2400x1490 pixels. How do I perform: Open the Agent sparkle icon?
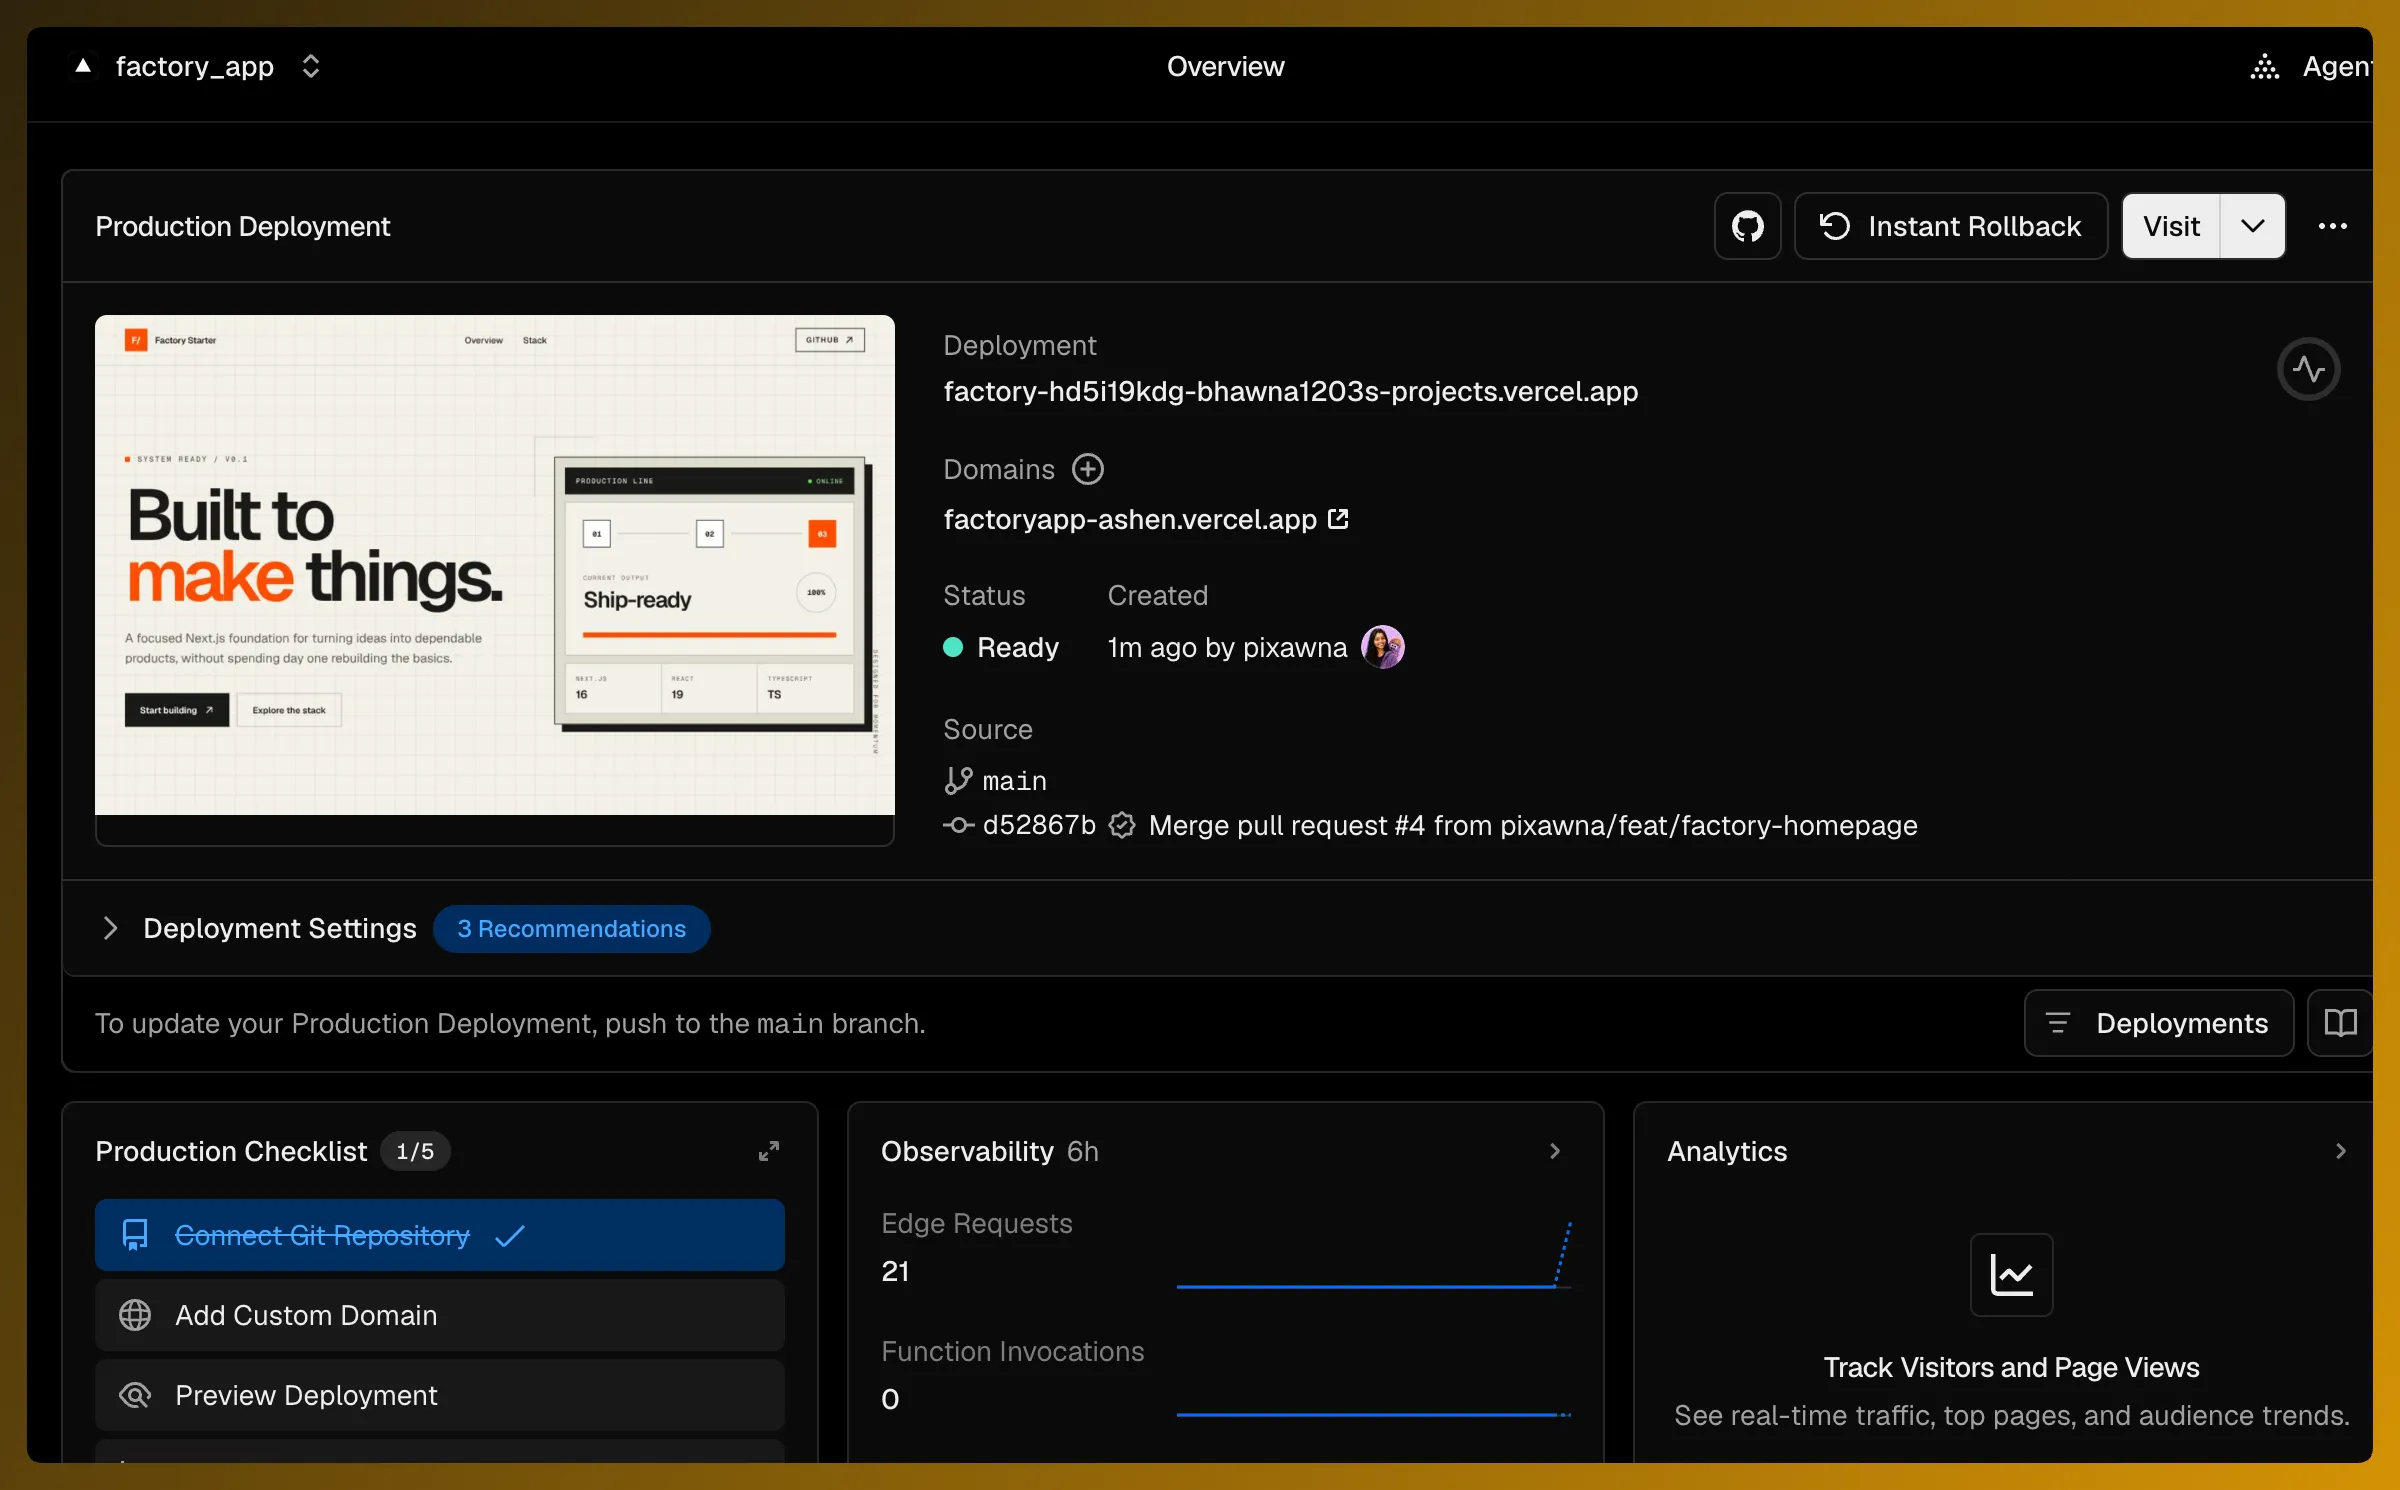[x=2264, y=66]
